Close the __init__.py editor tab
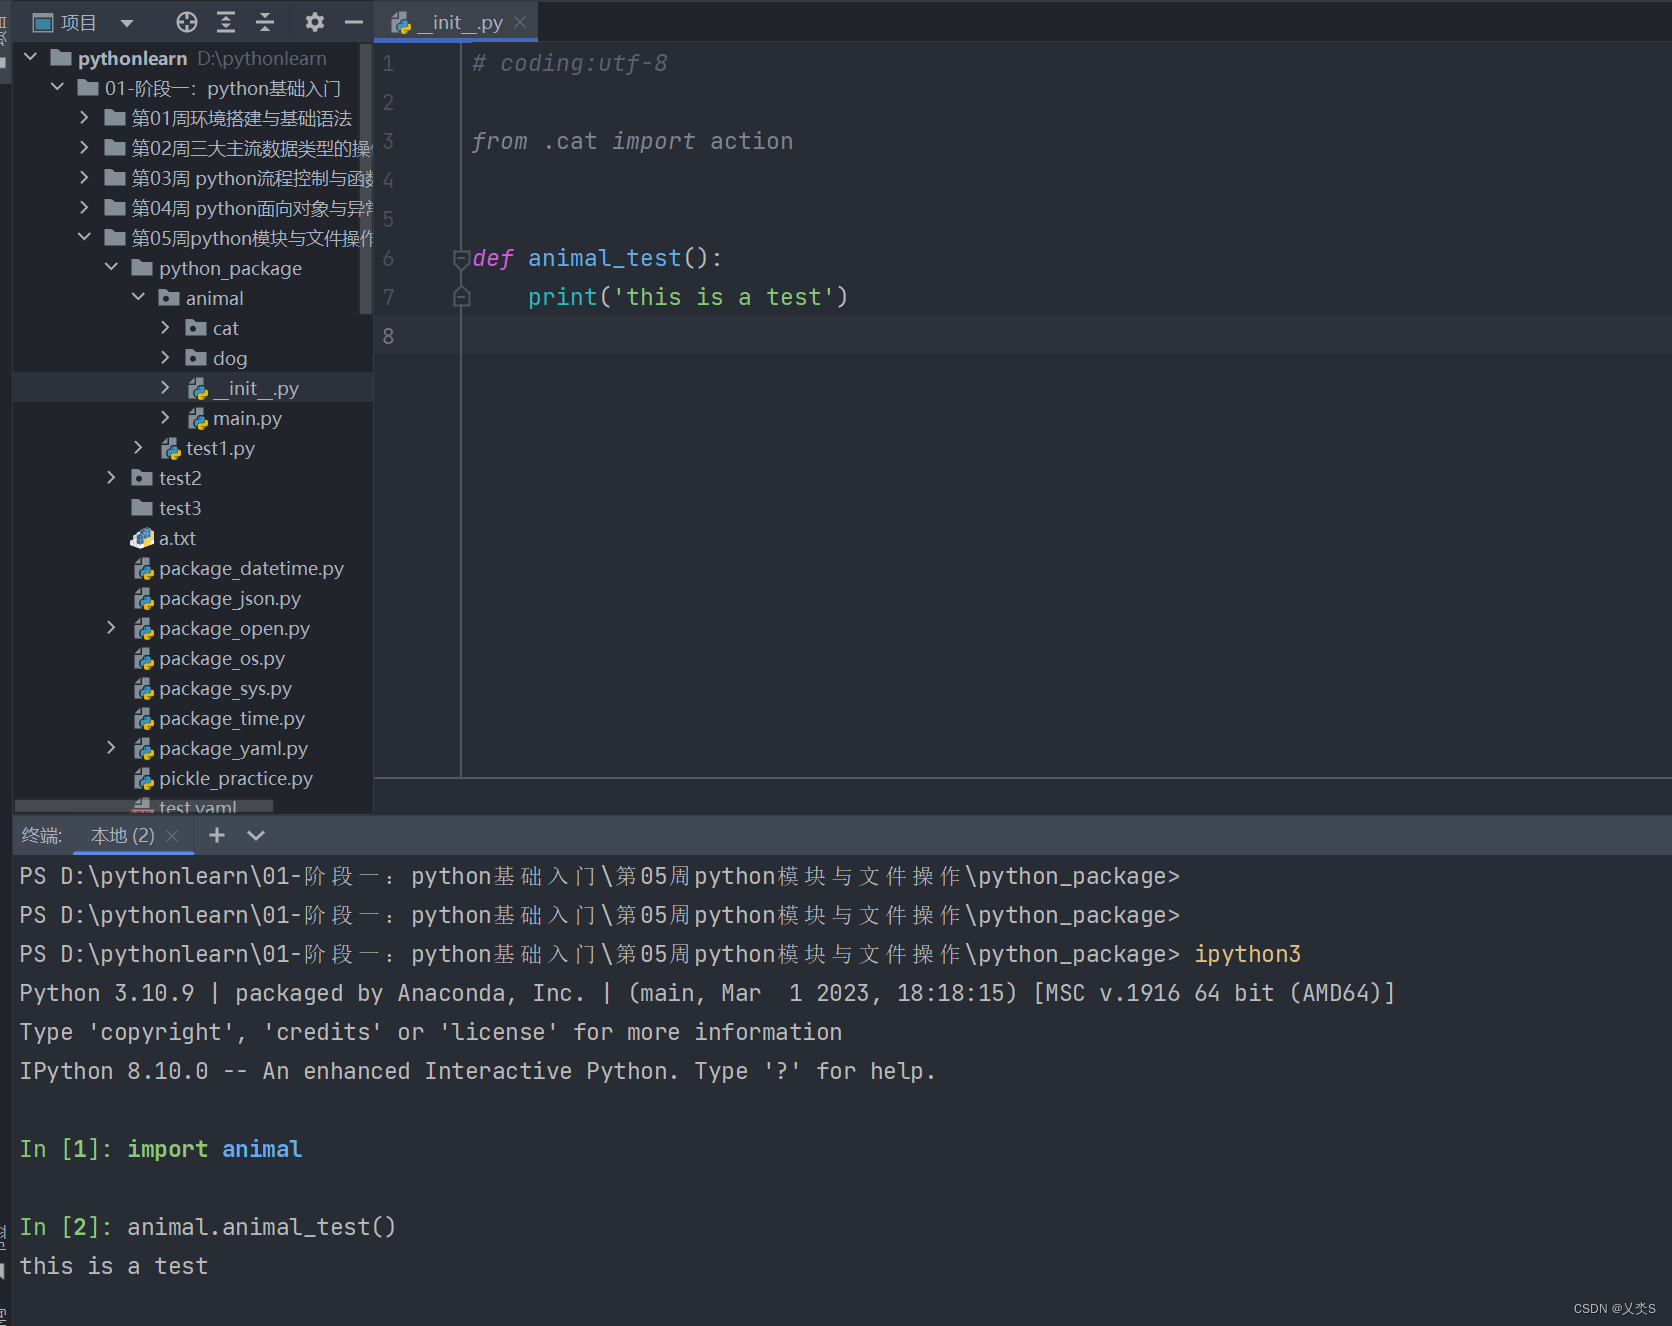This screenshot has height=1326, width=1672. [x=520, y=22]
